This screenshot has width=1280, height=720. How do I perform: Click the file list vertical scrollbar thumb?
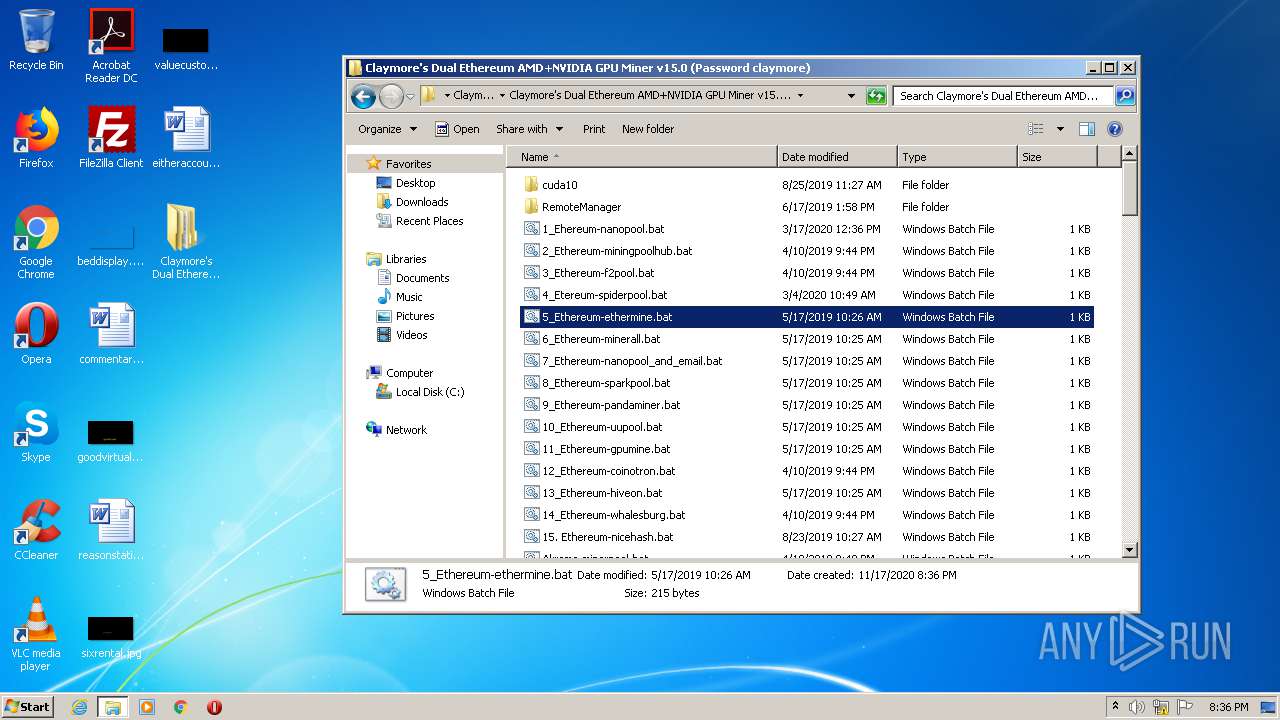pyautogui.click(x=1130, y=188)
